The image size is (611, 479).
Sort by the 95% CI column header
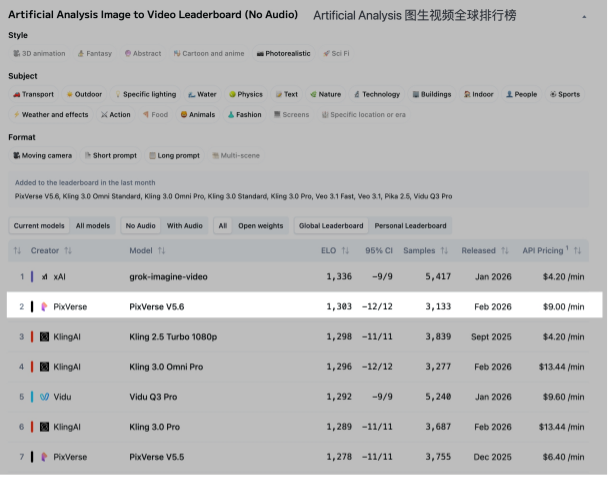[x=381, y=250]
